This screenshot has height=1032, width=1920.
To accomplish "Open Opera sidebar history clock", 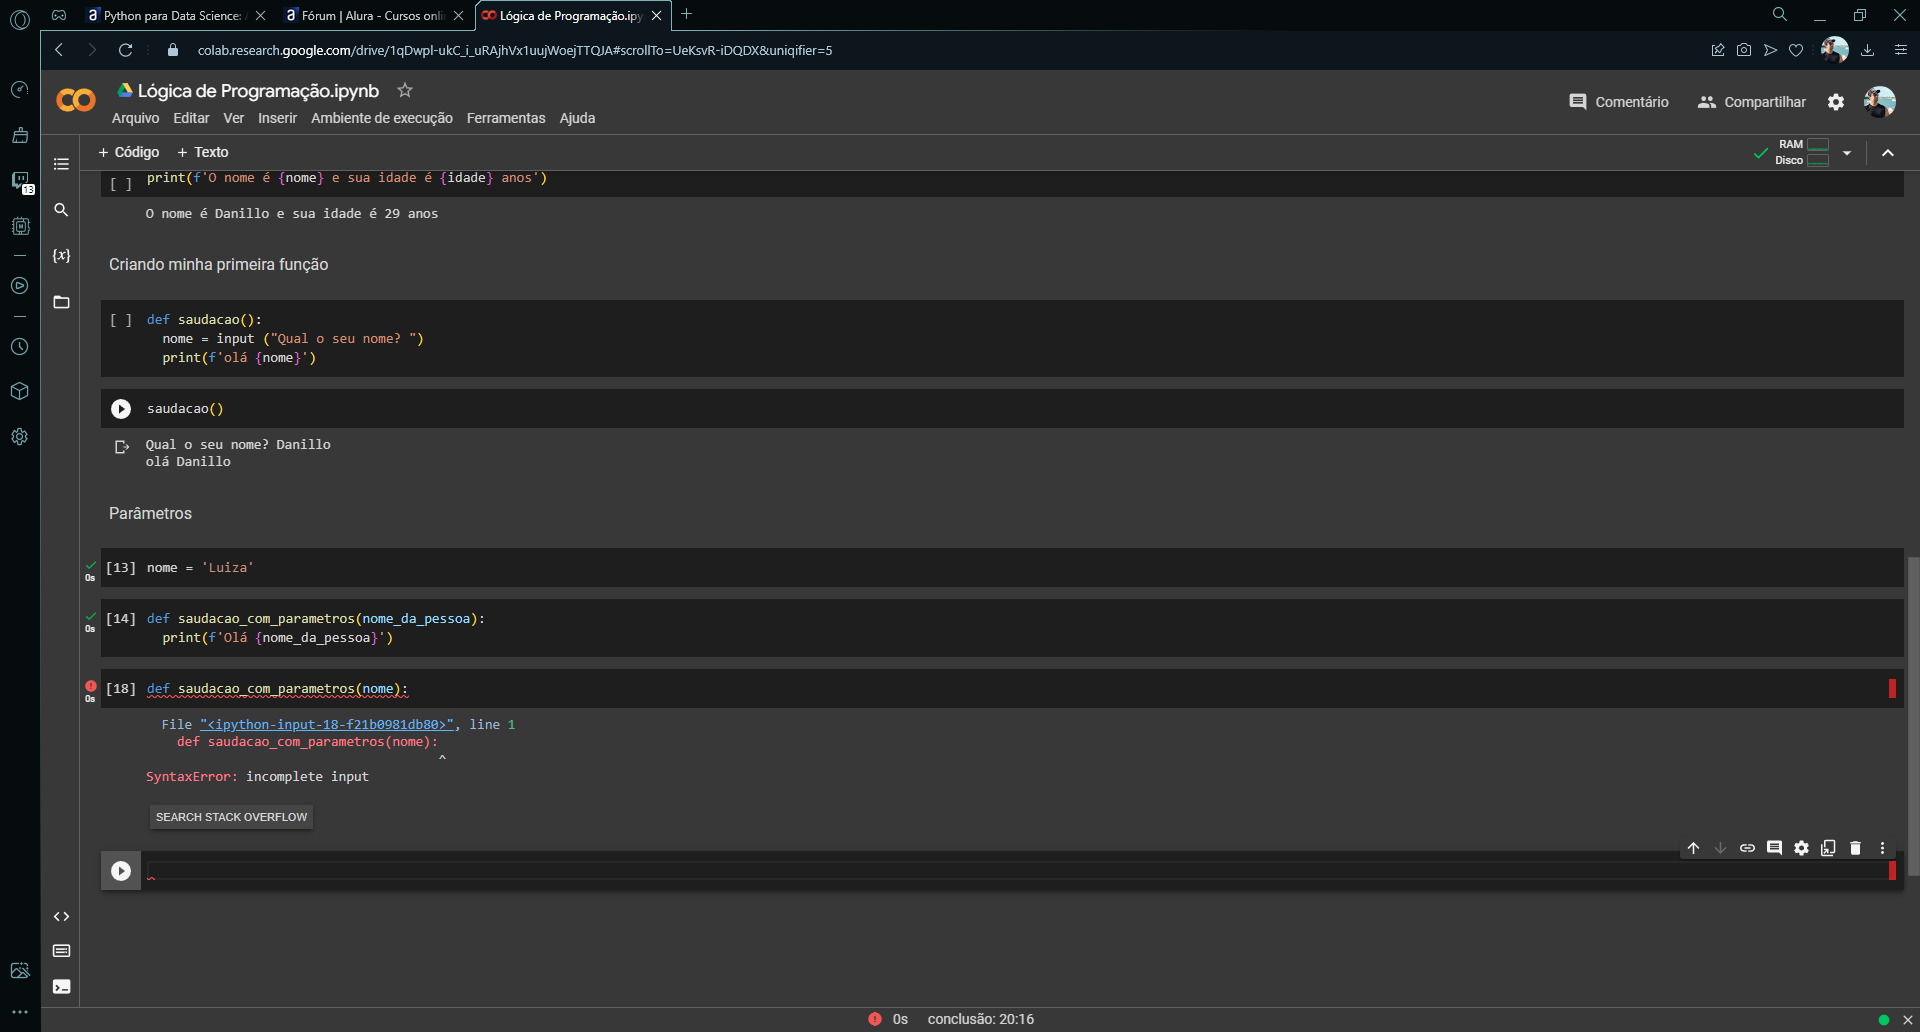I will pos(19,347).
